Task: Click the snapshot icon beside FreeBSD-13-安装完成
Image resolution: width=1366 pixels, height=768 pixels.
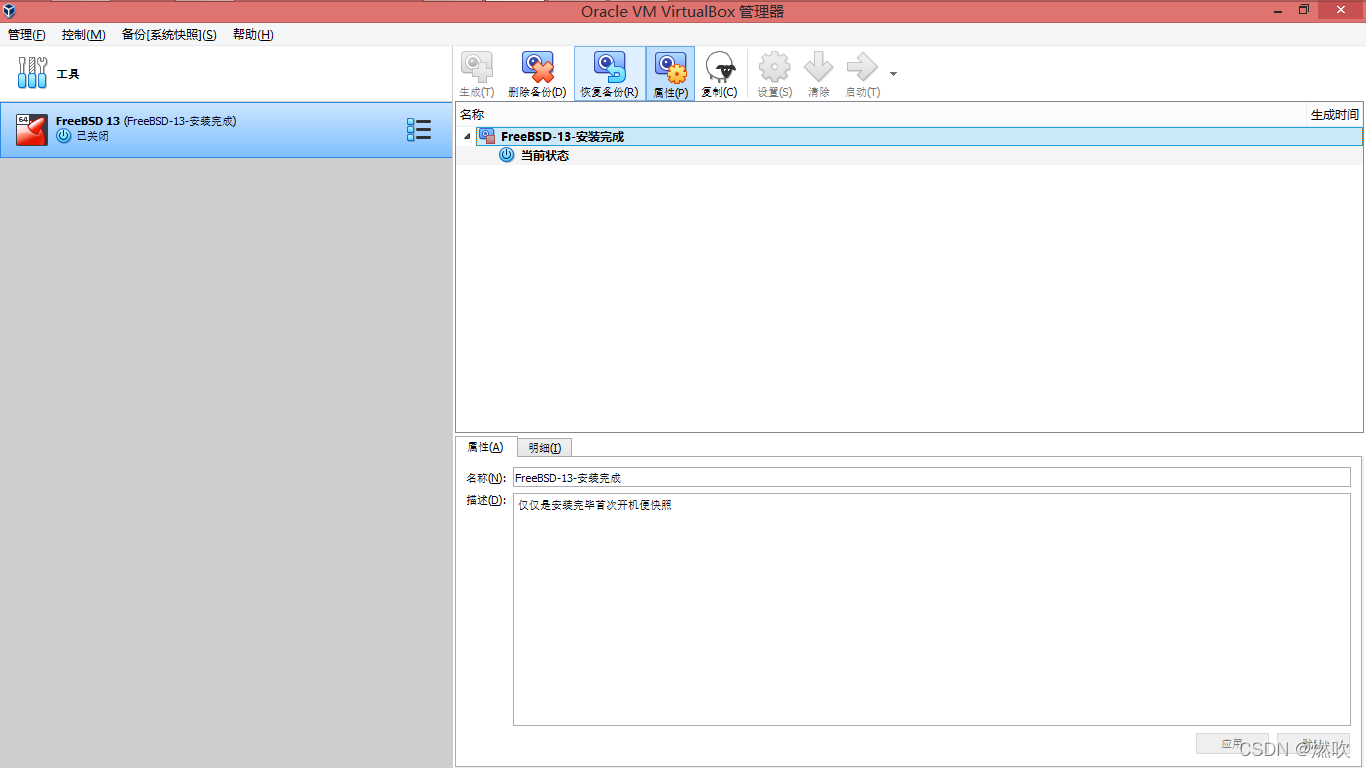Action: 487,136
